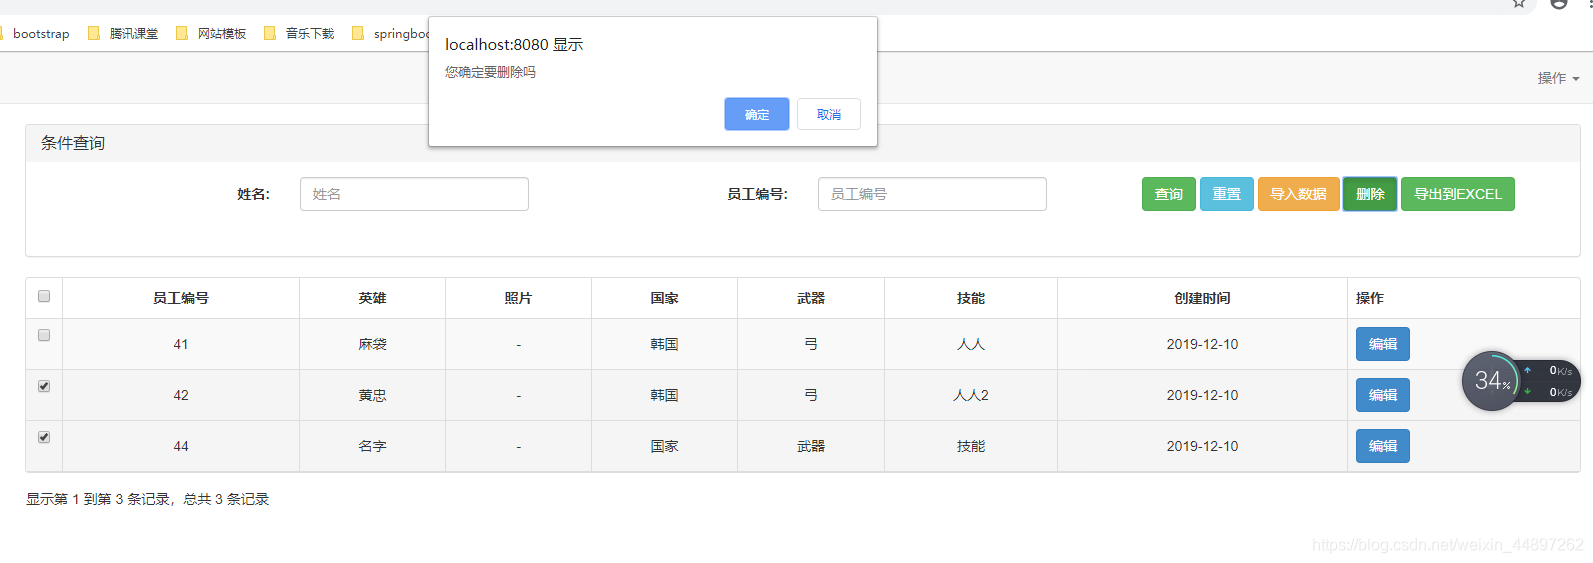Click the 删除 delete button

(1370, 194)
